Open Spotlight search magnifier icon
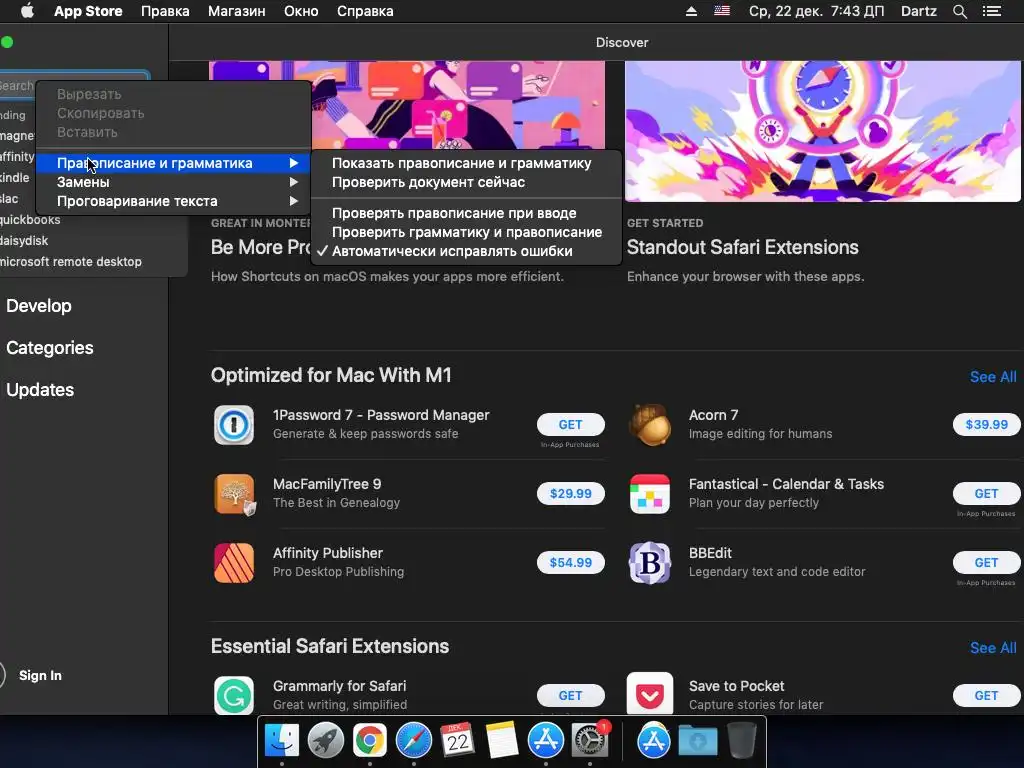The height and width of the screenshot is (768, 1024). click(x=959, y=11)
